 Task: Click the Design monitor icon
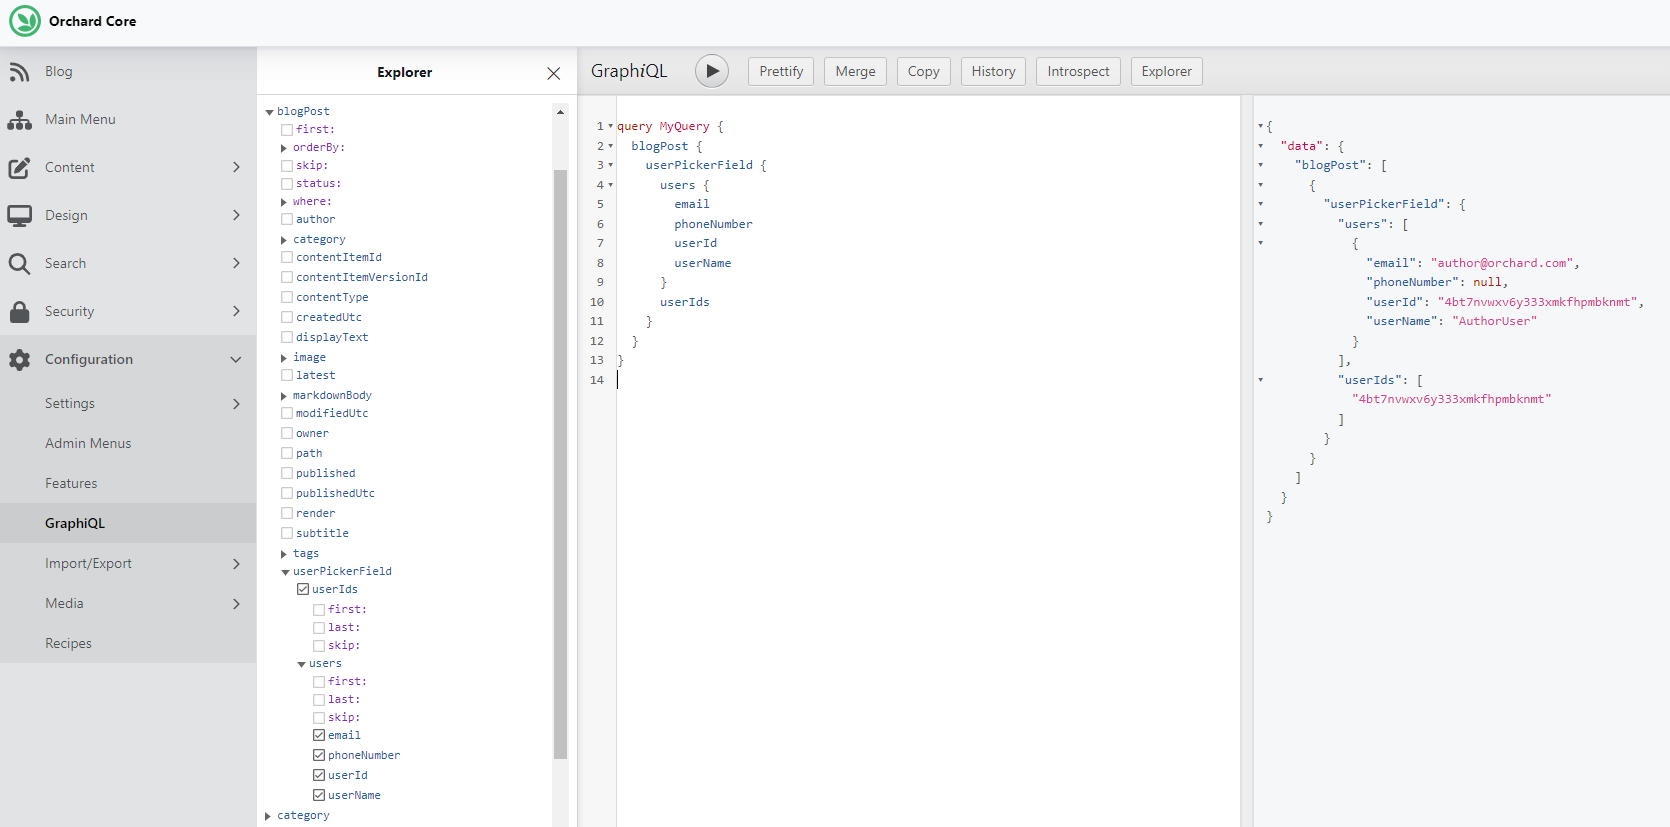point(19,216)
